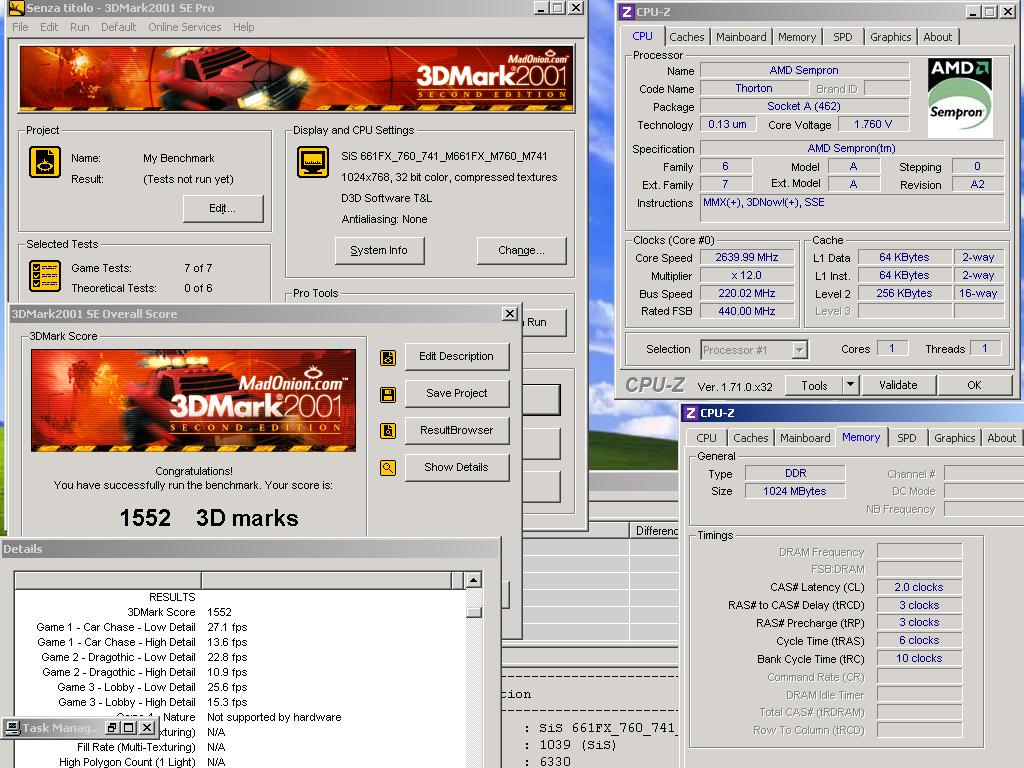Select SPD tab in lower CPU-Z window
Image resolution: width=1024 pixels, height=768 pixels.
[906, 438]
